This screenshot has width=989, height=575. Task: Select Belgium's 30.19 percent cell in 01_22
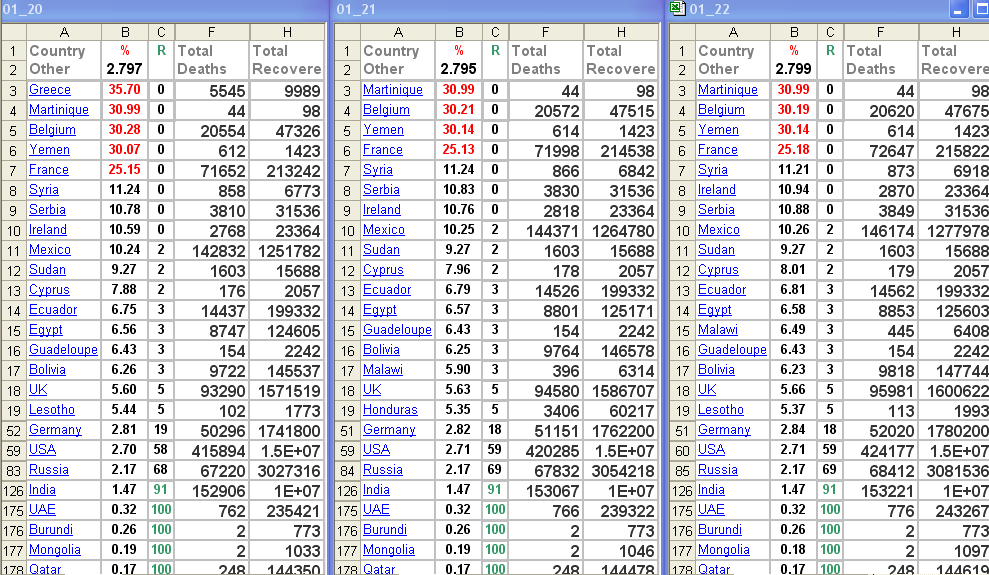point(793,110)
